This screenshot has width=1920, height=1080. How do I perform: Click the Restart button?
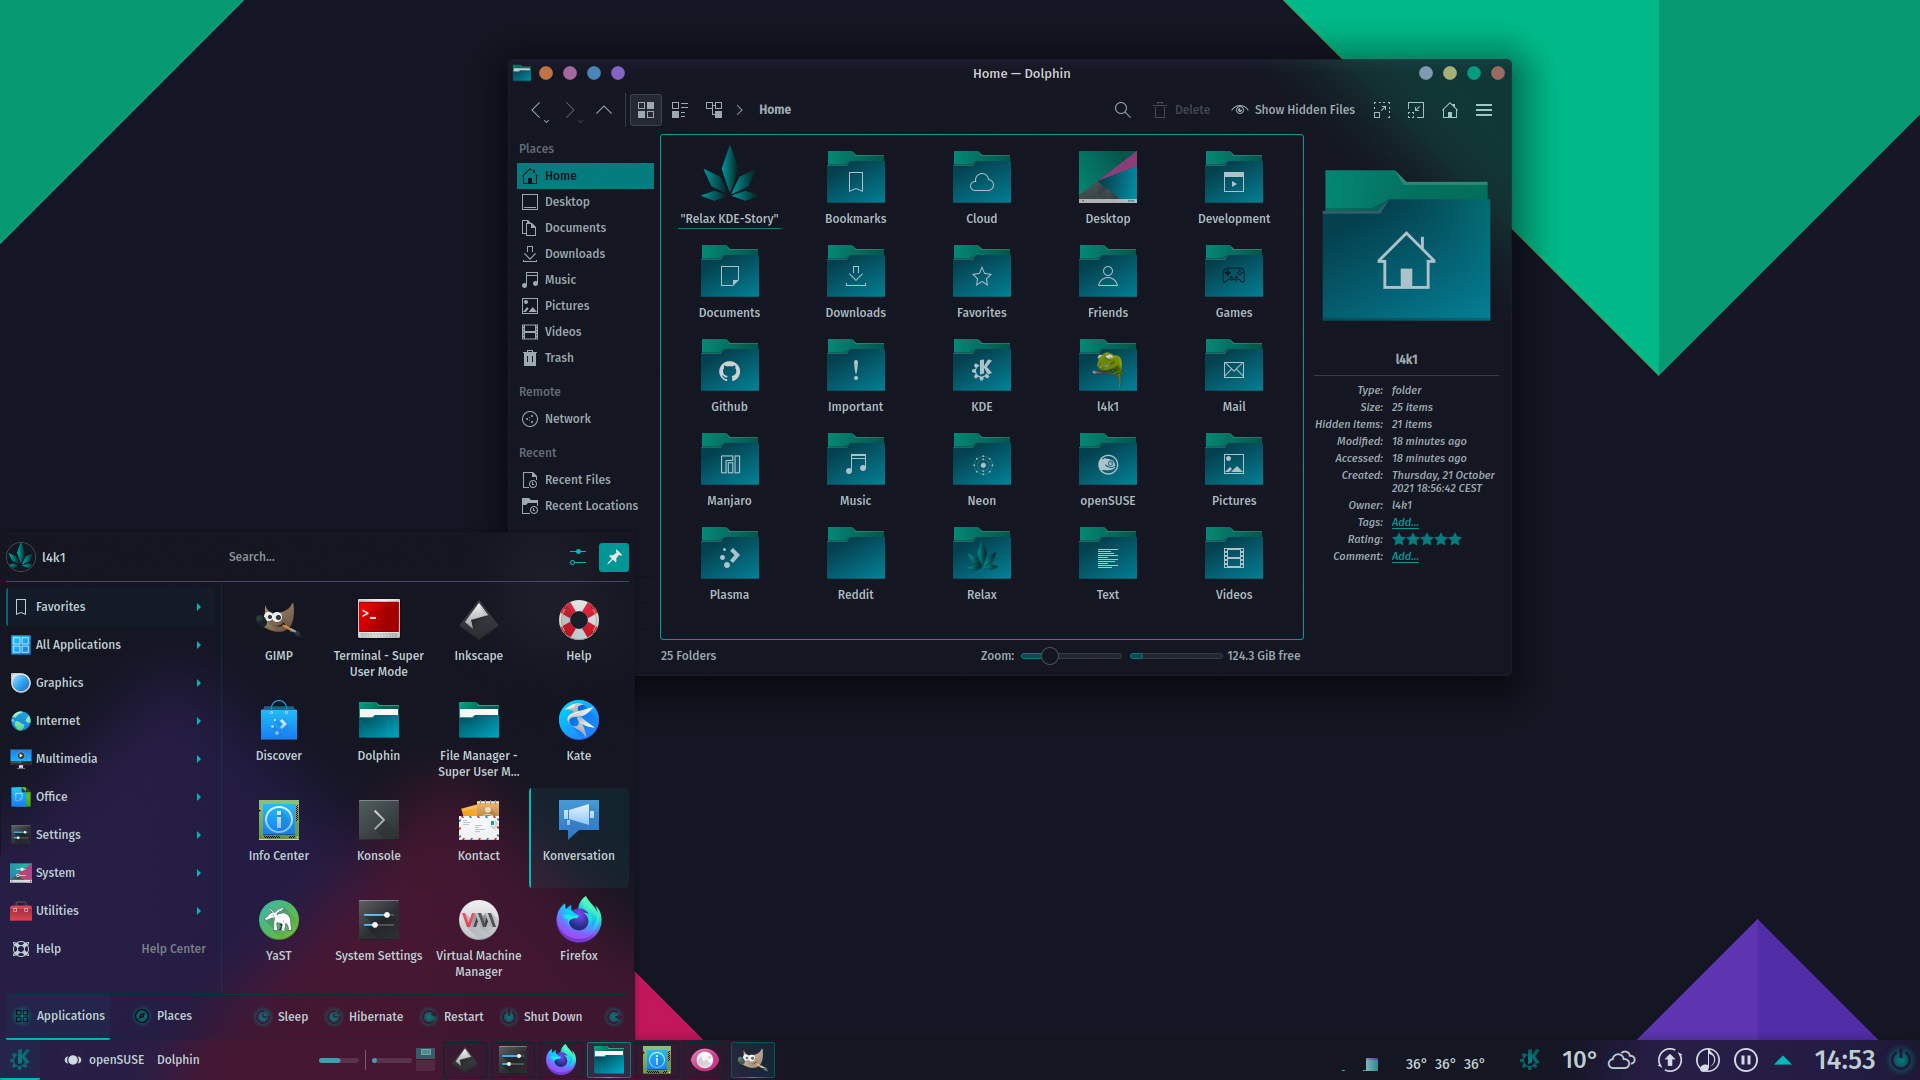point(453,1017)
